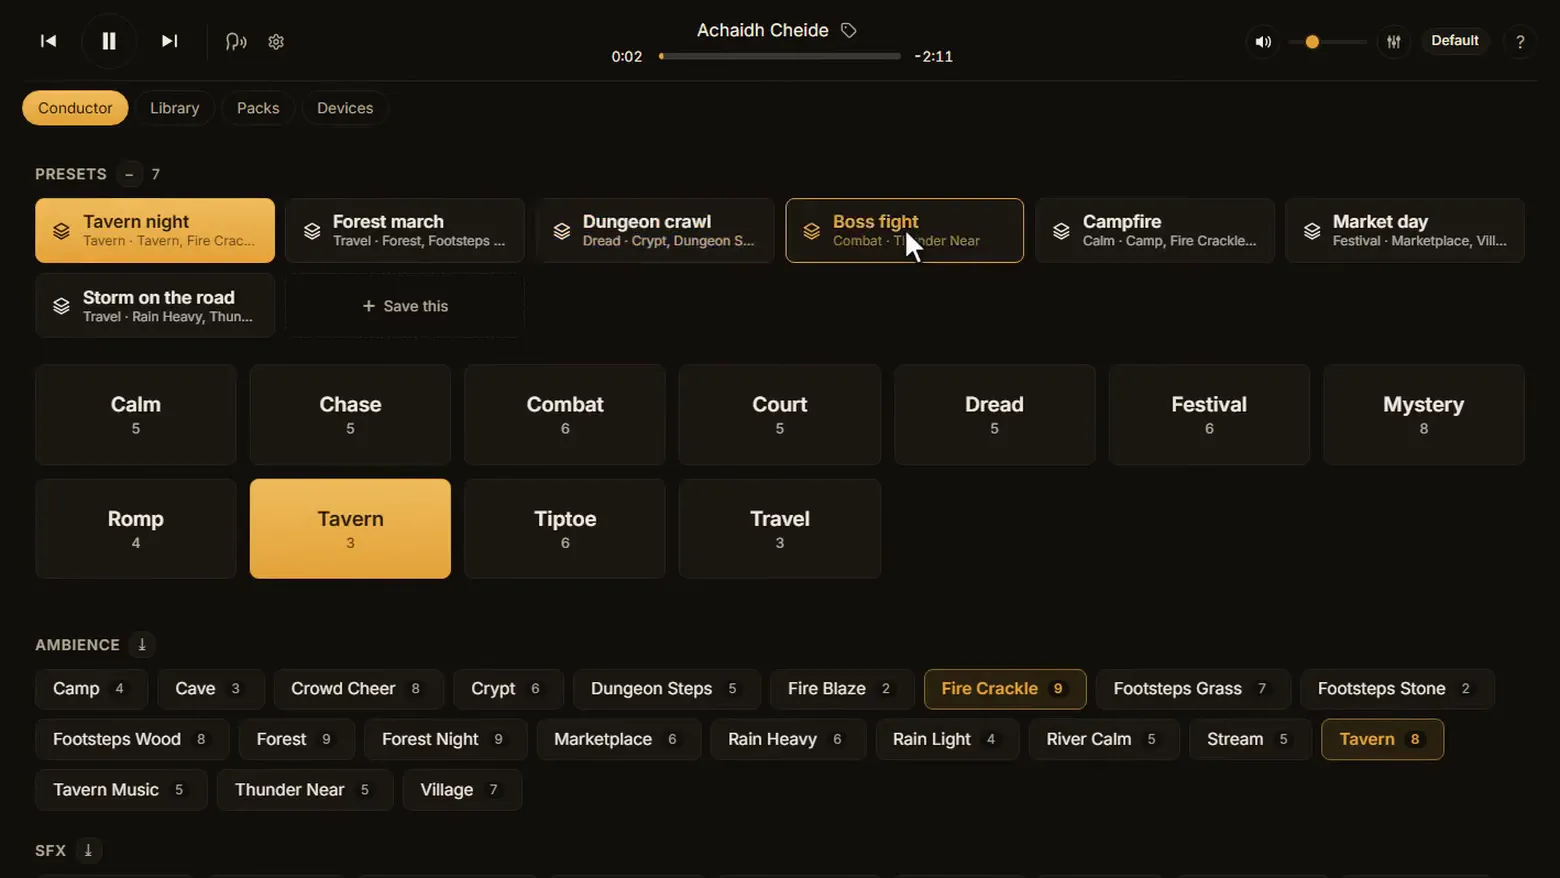The image size is (1560, 878).
Task: Select the Combat mood tile
Action: pos(565,414)
